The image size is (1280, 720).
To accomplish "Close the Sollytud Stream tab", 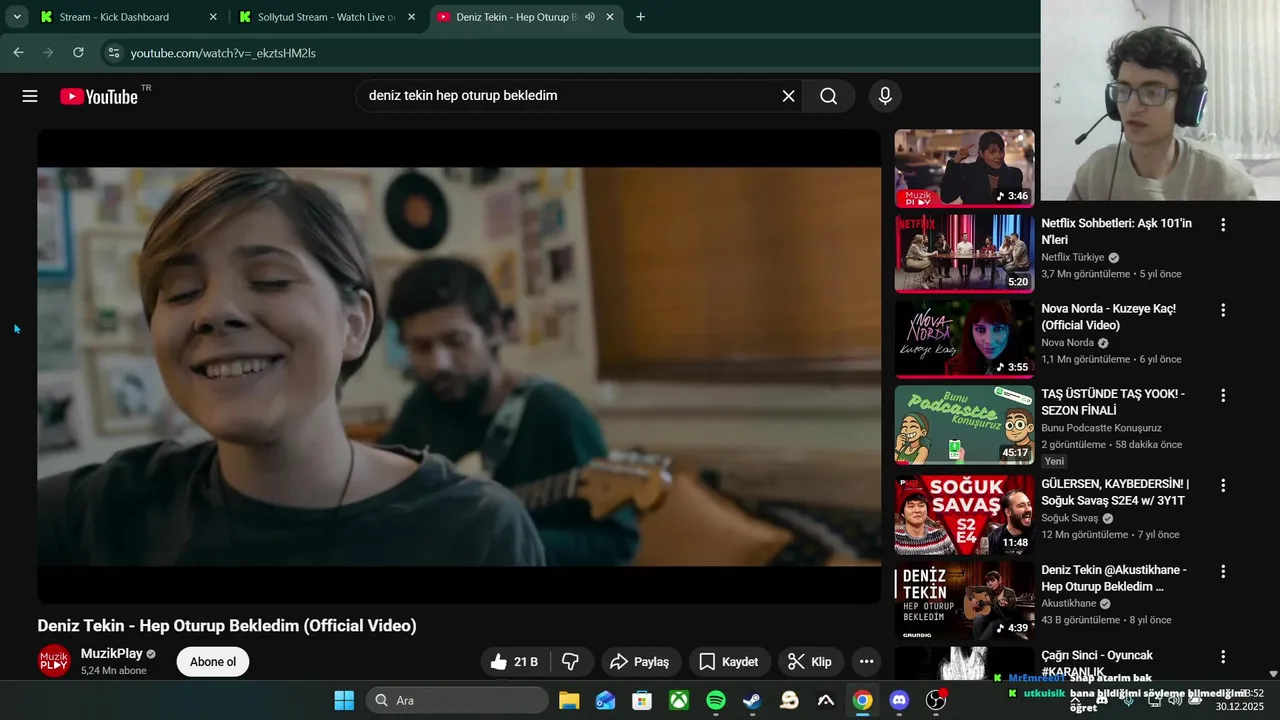I will click(x=411, y=17).
